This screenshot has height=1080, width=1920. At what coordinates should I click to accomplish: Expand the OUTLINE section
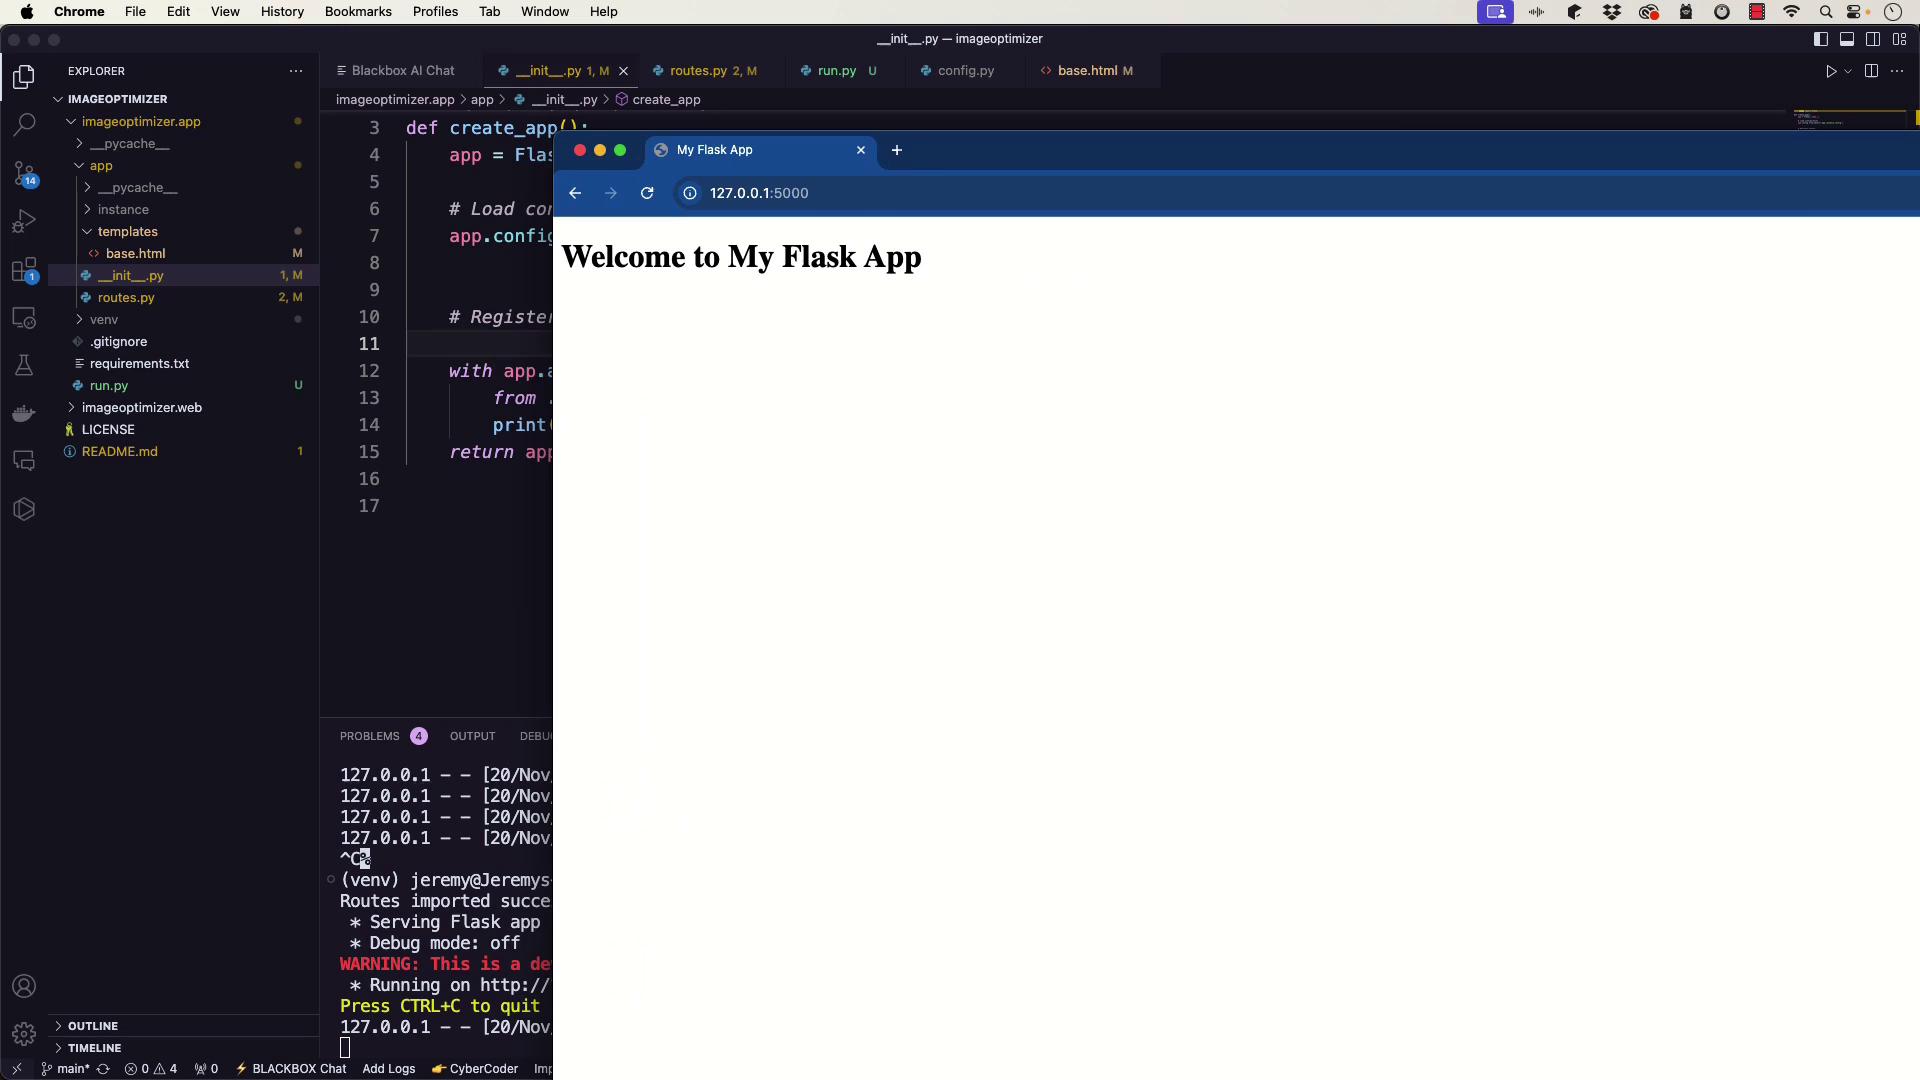tap(93, 1026)
